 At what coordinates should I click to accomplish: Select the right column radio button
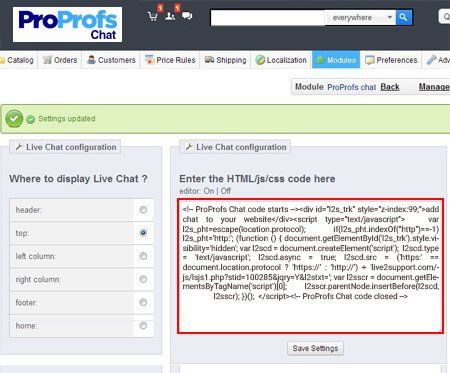pos(143,279)
